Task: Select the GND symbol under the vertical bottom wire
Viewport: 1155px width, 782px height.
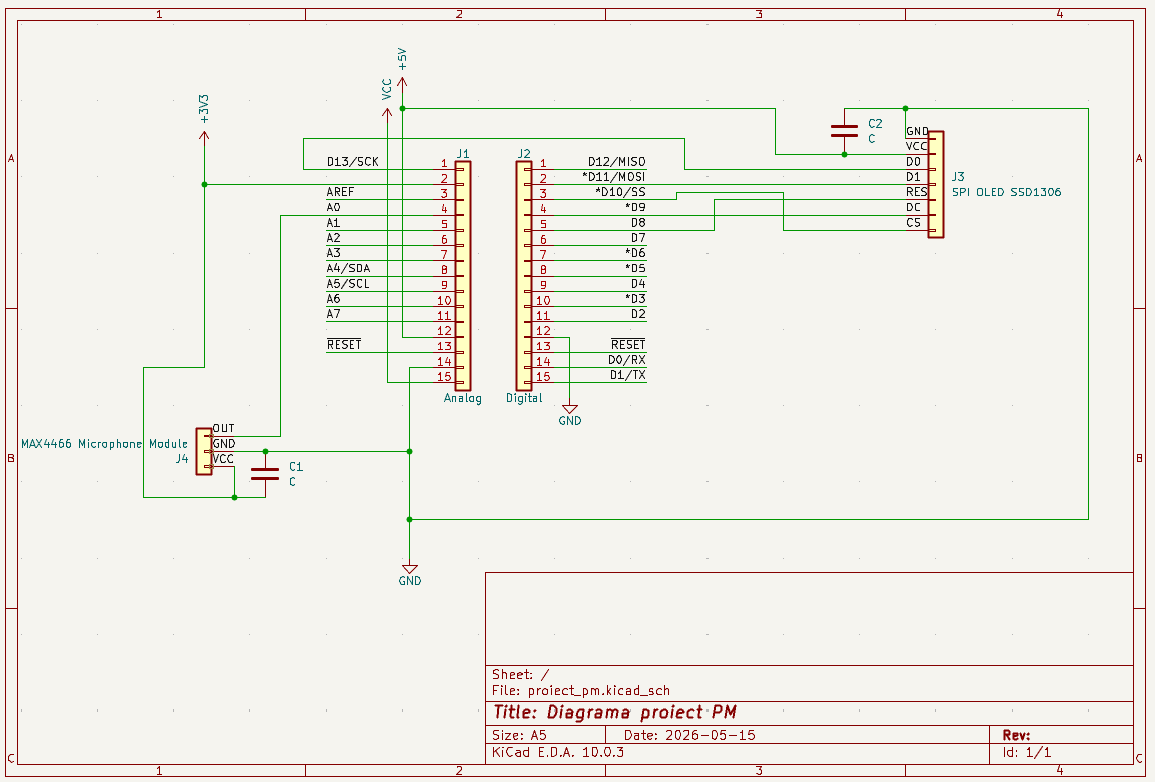Action: (x=410, y=569)
